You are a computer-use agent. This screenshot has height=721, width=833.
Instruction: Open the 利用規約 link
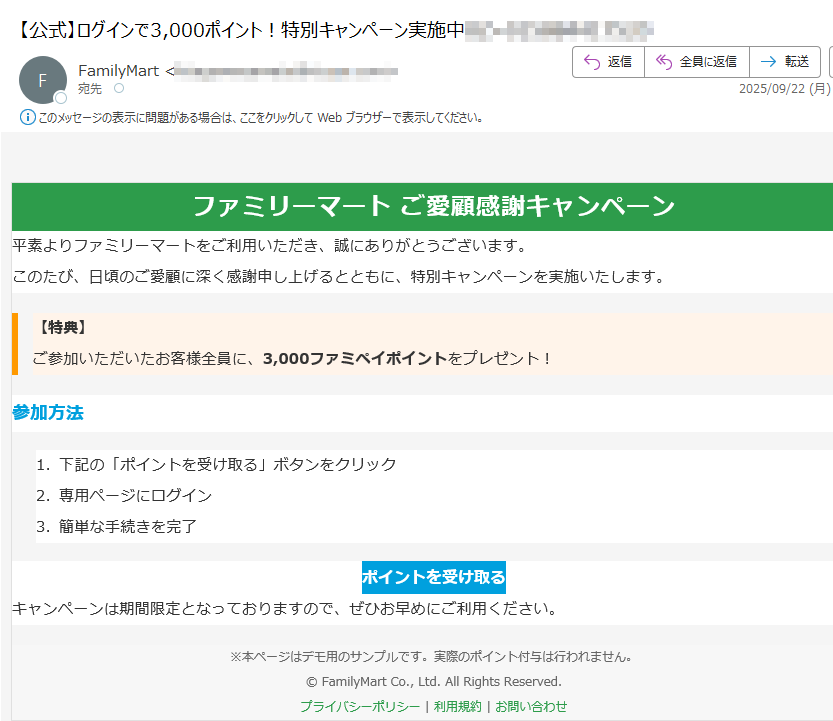coord(457,706)
